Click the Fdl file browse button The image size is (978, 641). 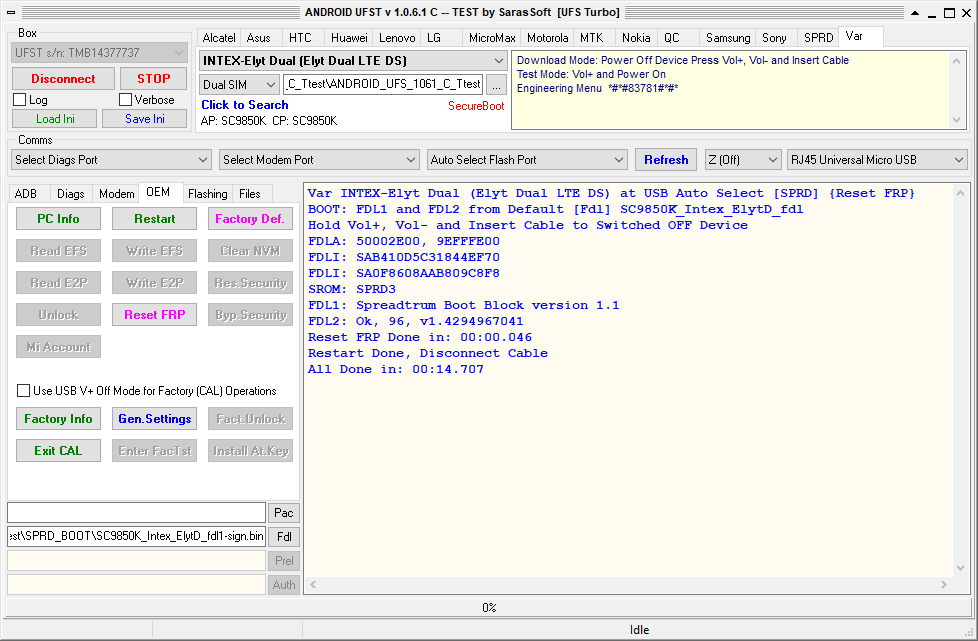click(x=284, y=536)
